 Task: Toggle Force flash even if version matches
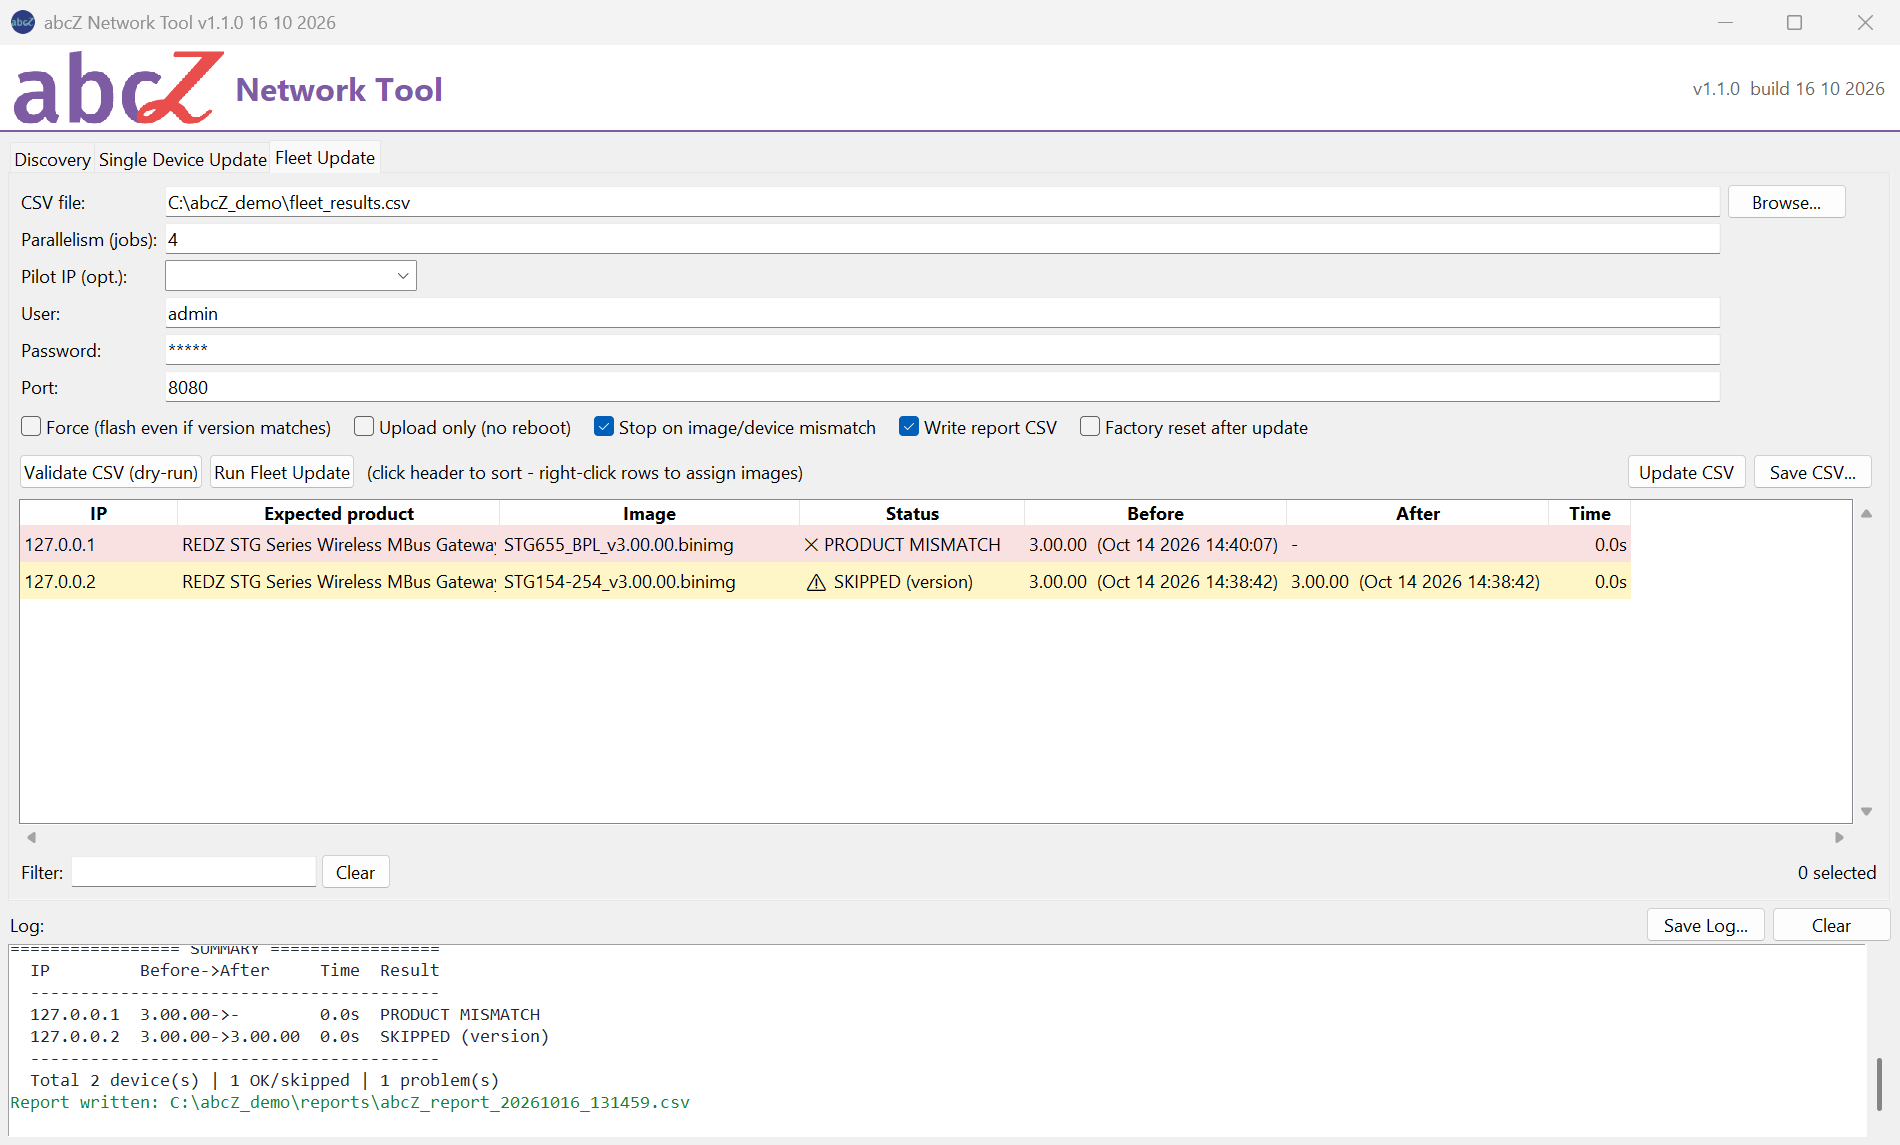coord(31,427)
